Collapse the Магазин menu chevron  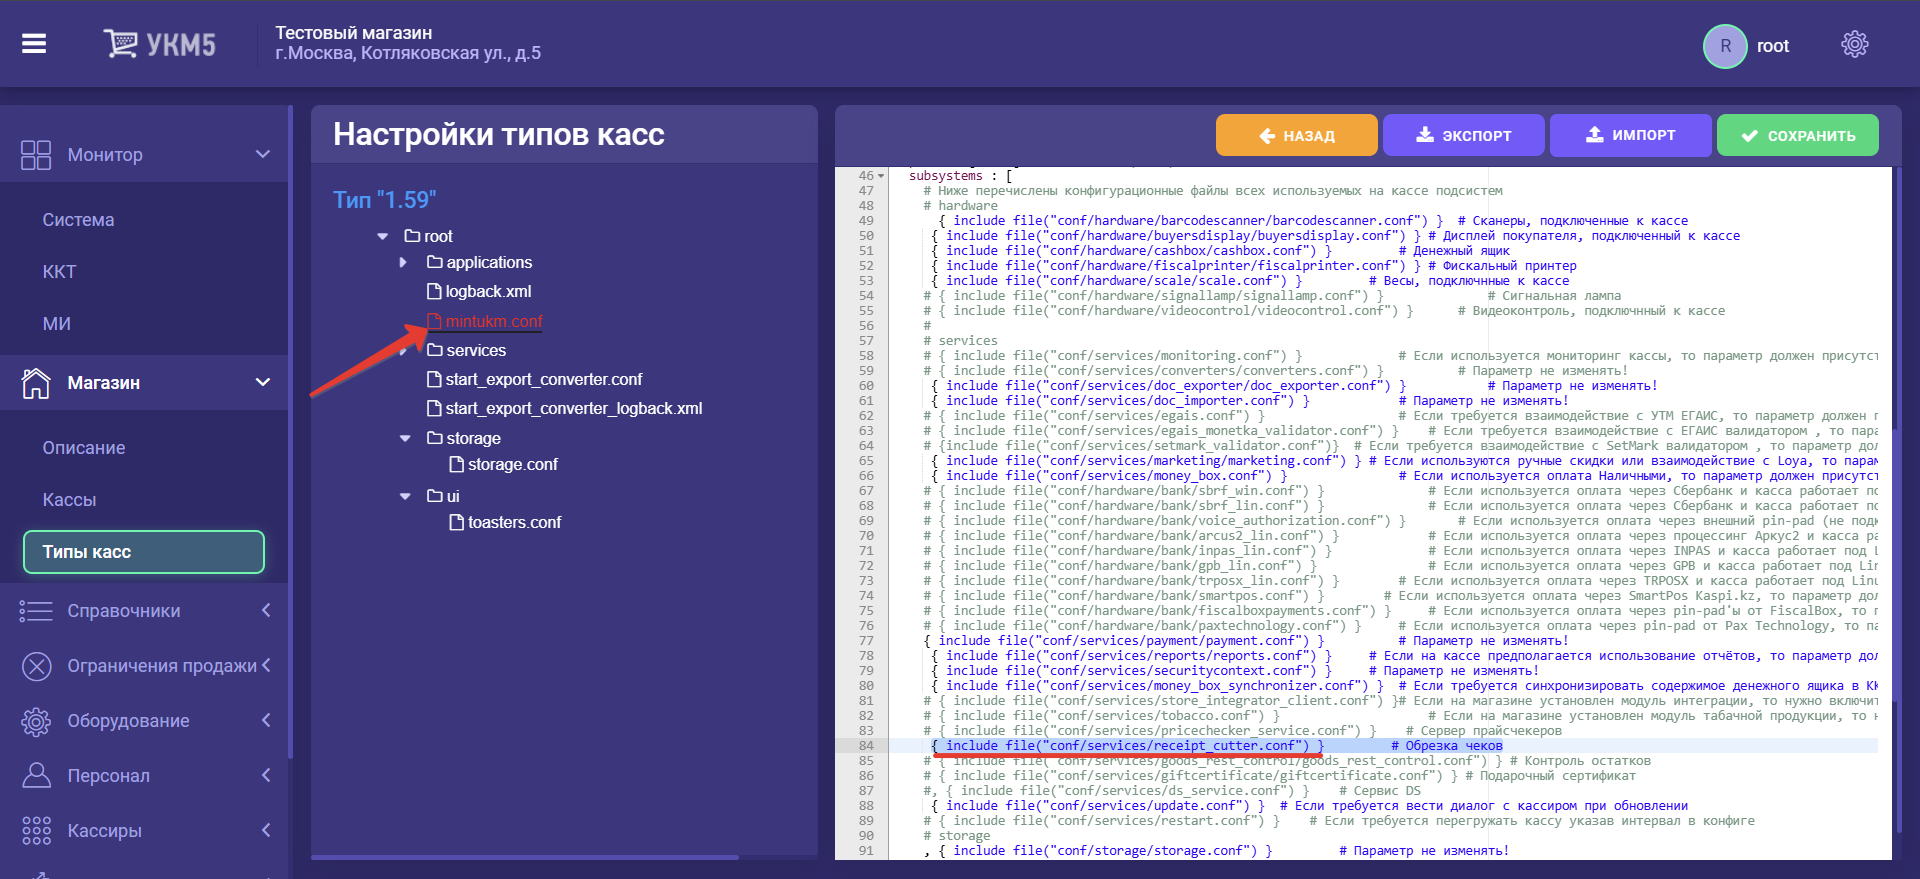(x=263, y=383)
